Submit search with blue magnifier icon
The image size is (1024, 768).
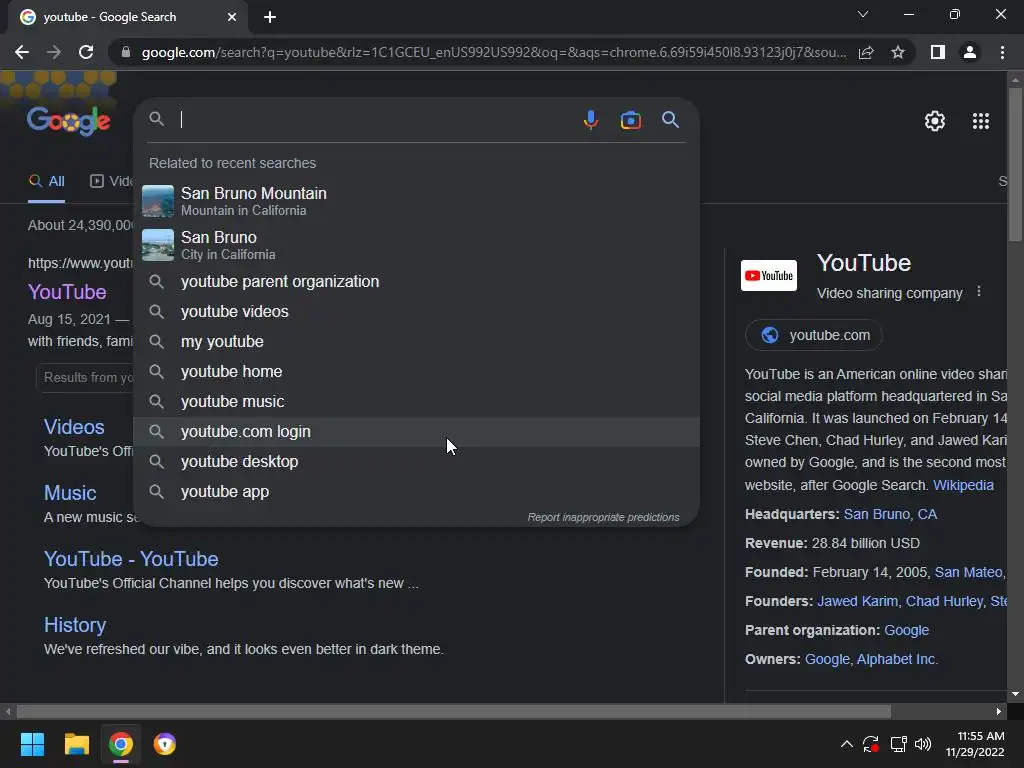click(x=670, y=120)
